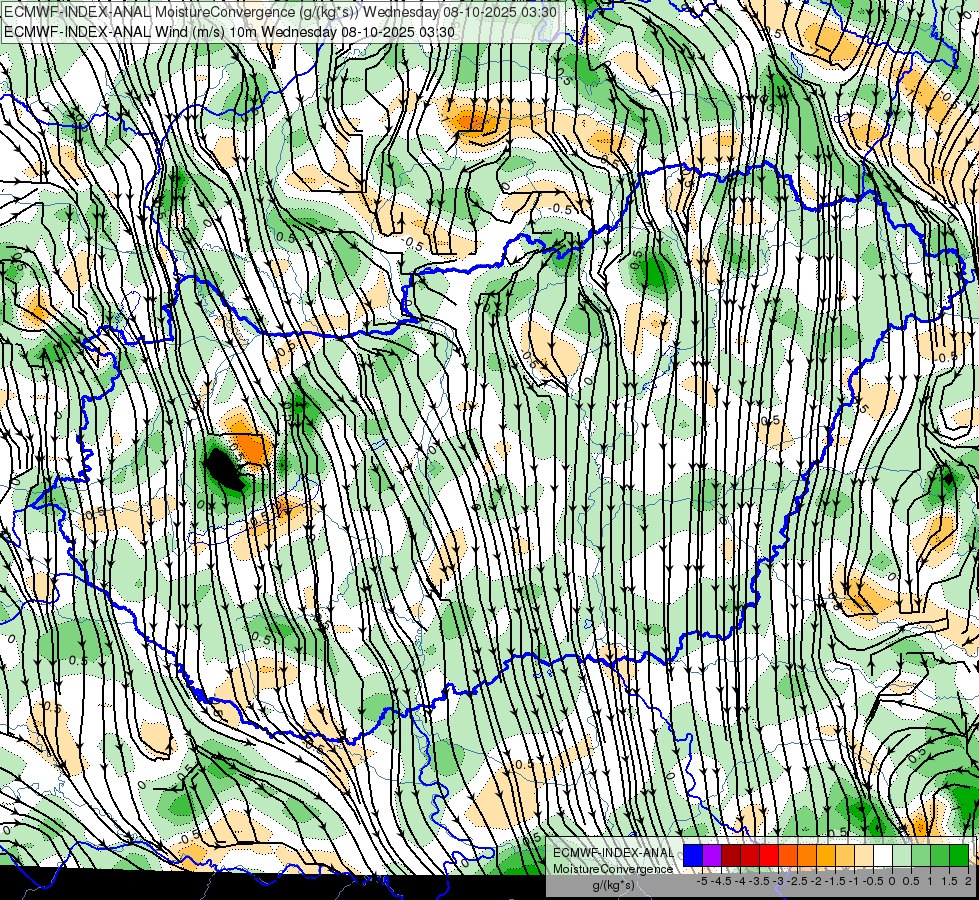The height and width of the screenshot is (900, 979).
Task: Select the -2.5 tick label in legend
Action: pos(797,881)
